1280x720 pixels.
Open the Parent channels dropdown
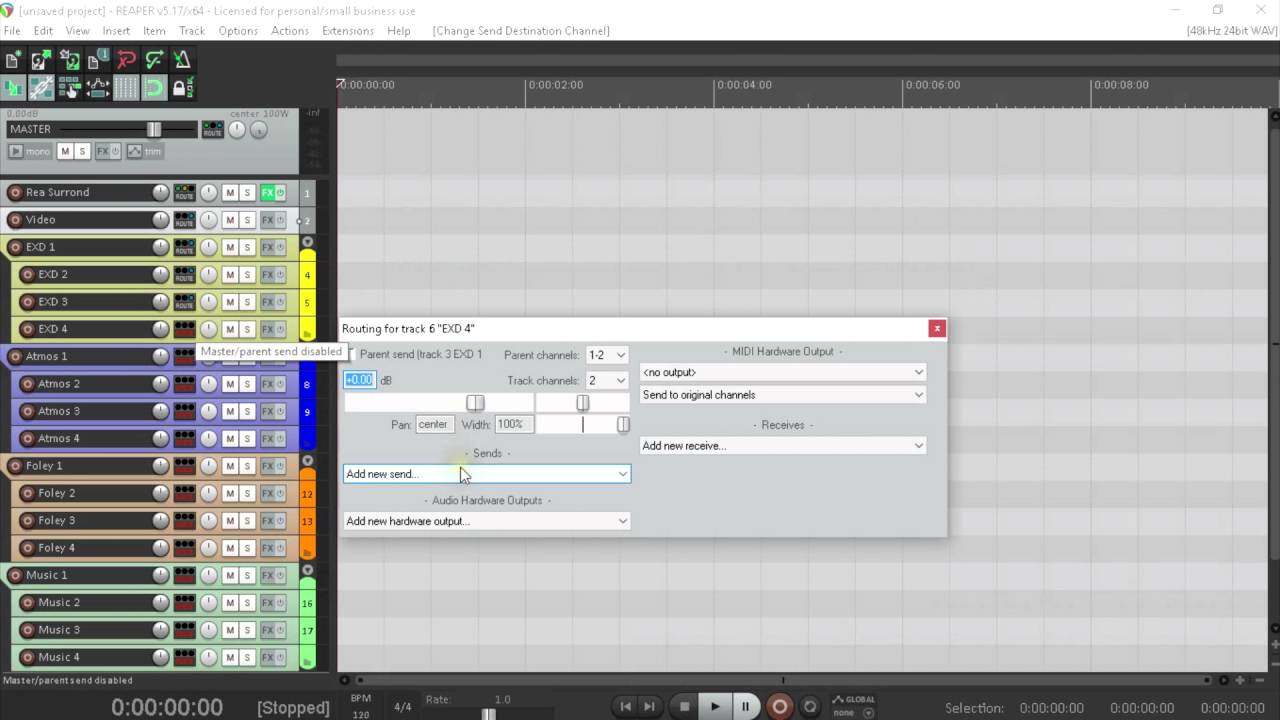pos(607,355)
